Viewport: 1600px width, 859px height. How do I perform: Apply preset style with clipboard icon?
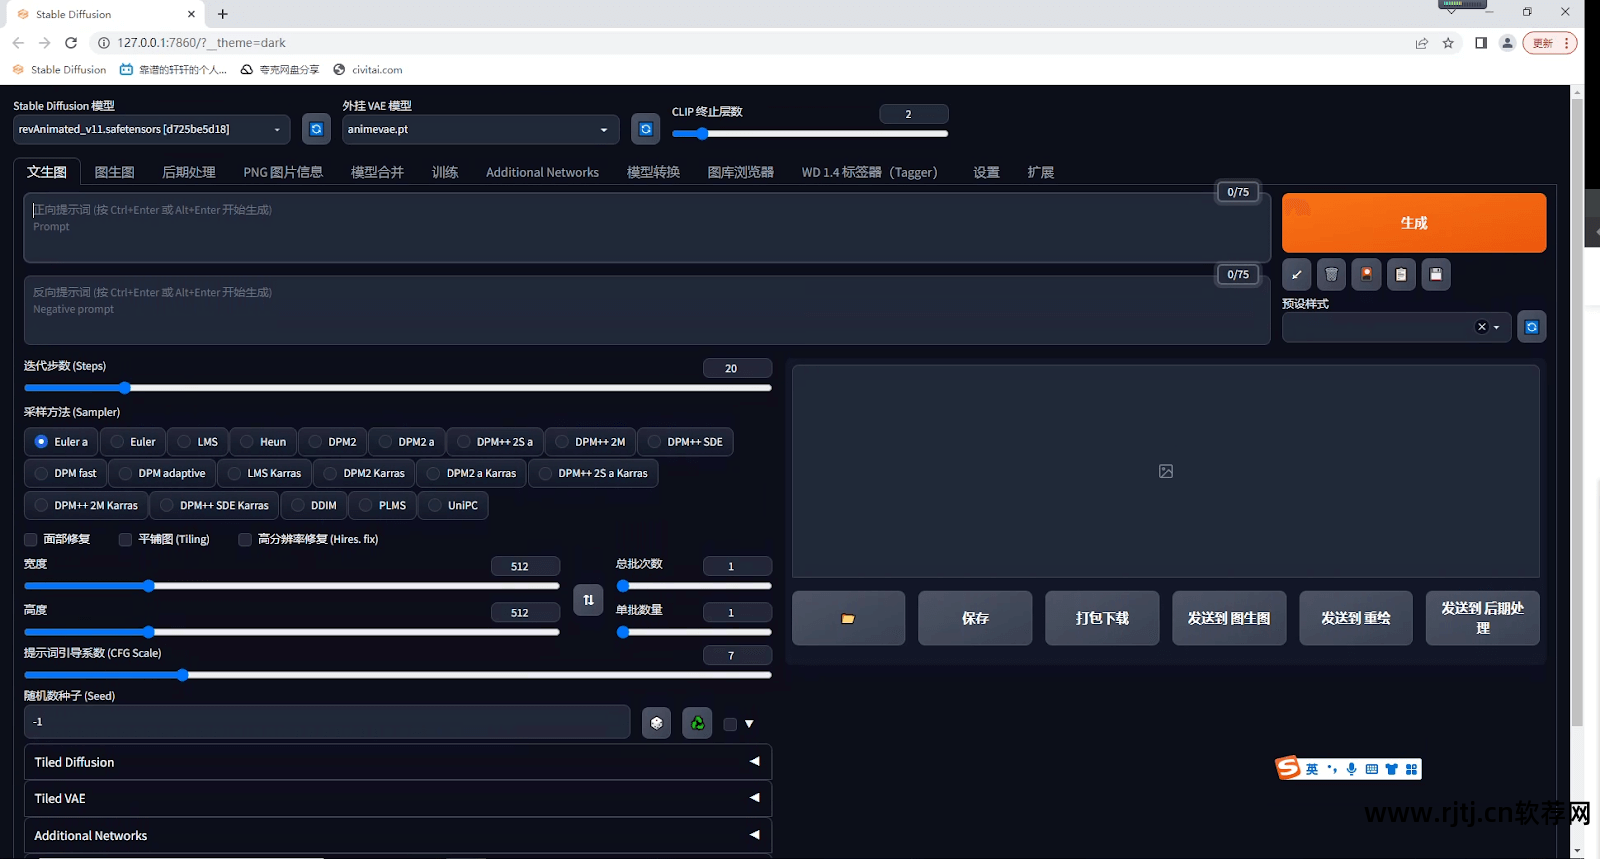tap(1401, 274)
